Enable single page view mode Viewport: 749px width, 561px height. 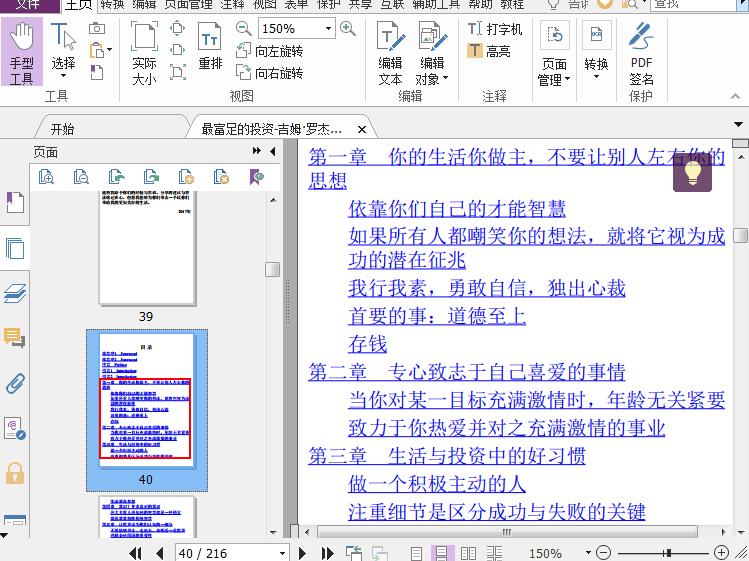417,553
